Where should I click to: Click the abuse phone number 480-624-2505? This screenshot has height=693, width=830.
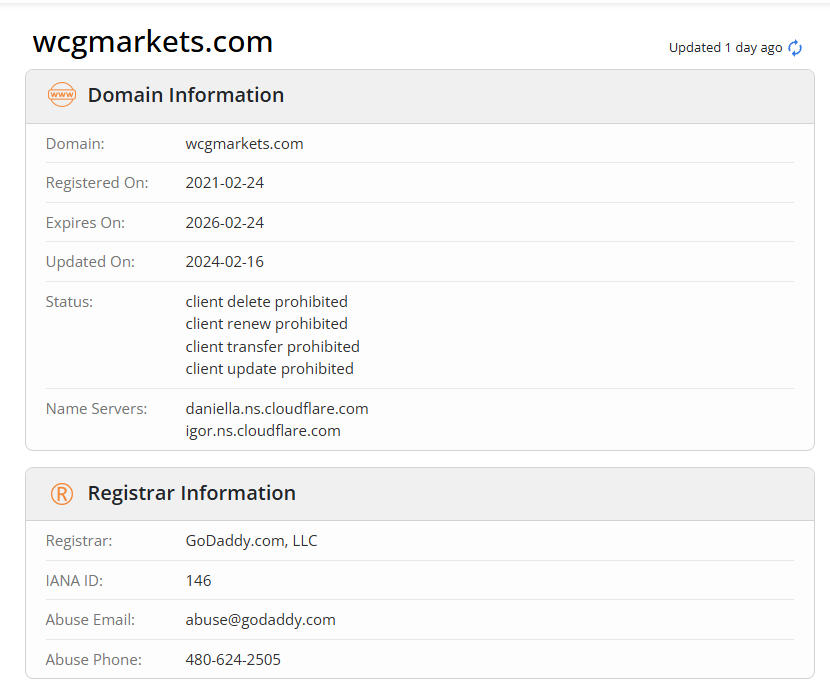(x=233, y=660)
